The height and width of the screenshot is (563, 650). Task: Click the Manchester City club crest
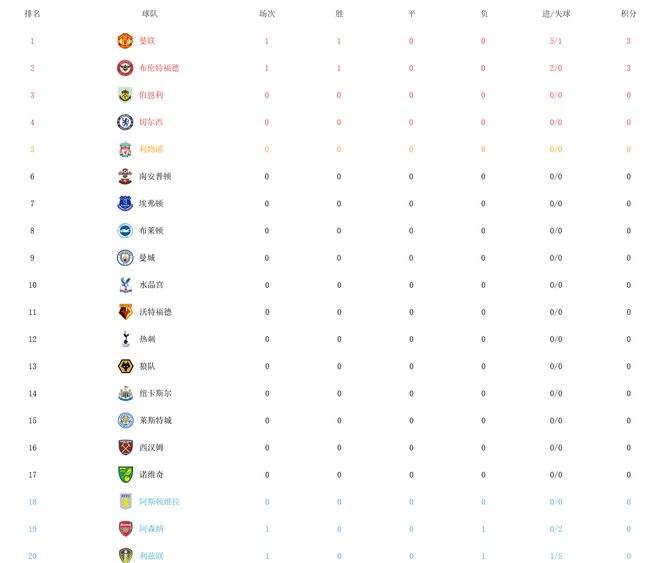[125, 258]
